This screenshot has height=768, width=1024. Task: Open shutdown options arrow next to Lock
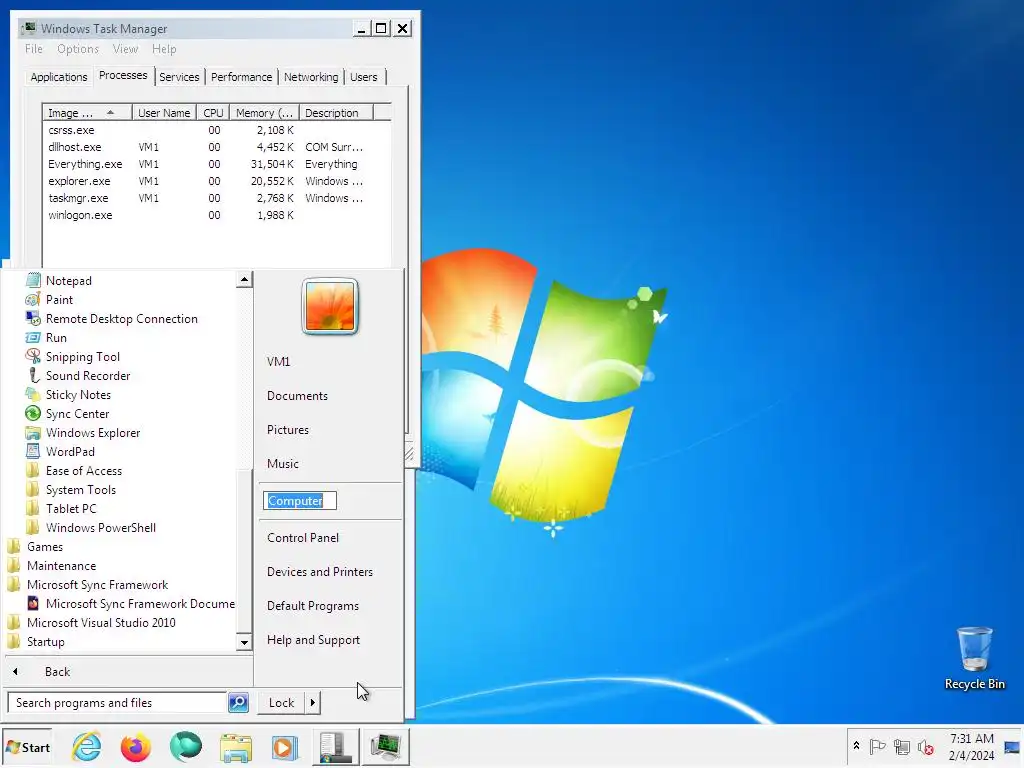point(313,703)
